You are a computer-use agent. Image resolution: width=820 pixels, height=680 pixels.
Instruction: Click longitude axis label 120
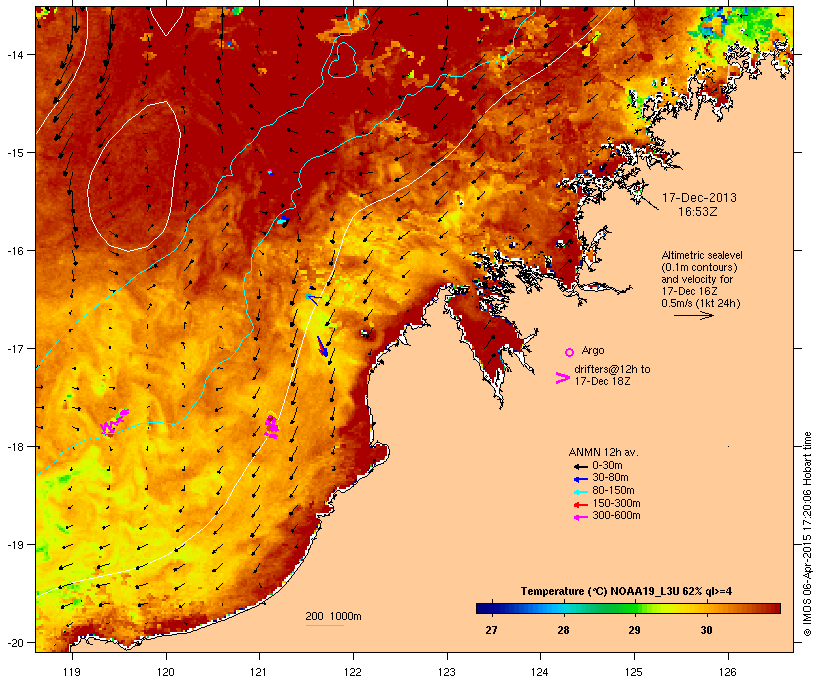point(166,672)
